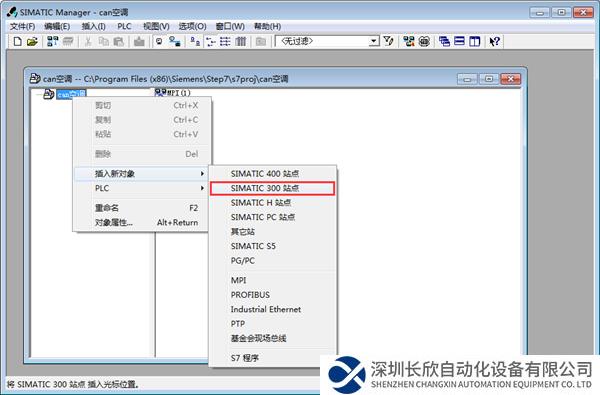Open project using the folder icon
This screenshot has height=395, width=600.
click(x=32, y=41)
